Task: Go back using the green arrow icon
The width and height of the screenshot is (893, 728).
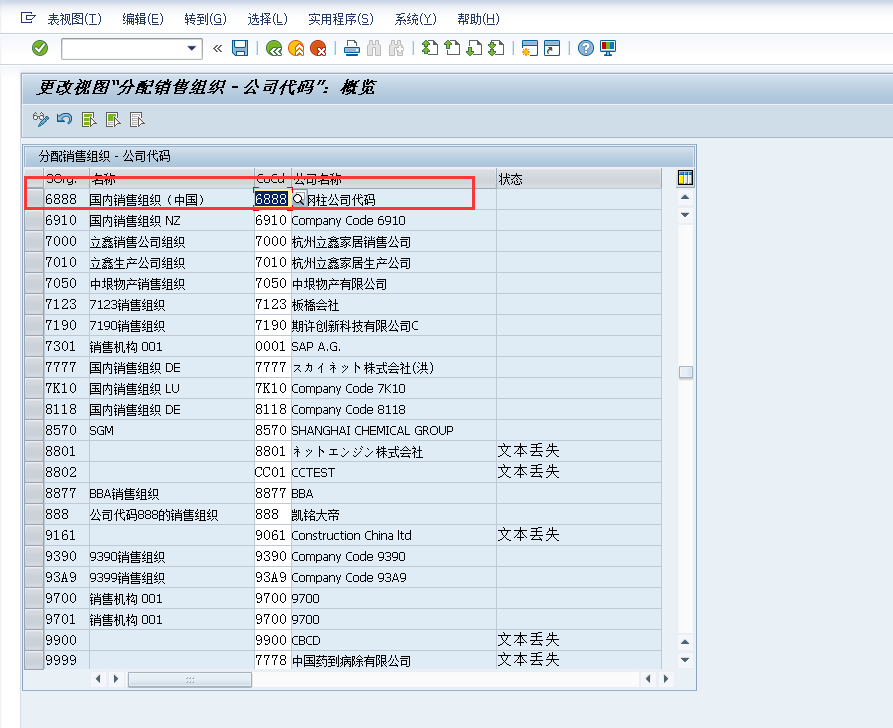Action: coord(274,47)
